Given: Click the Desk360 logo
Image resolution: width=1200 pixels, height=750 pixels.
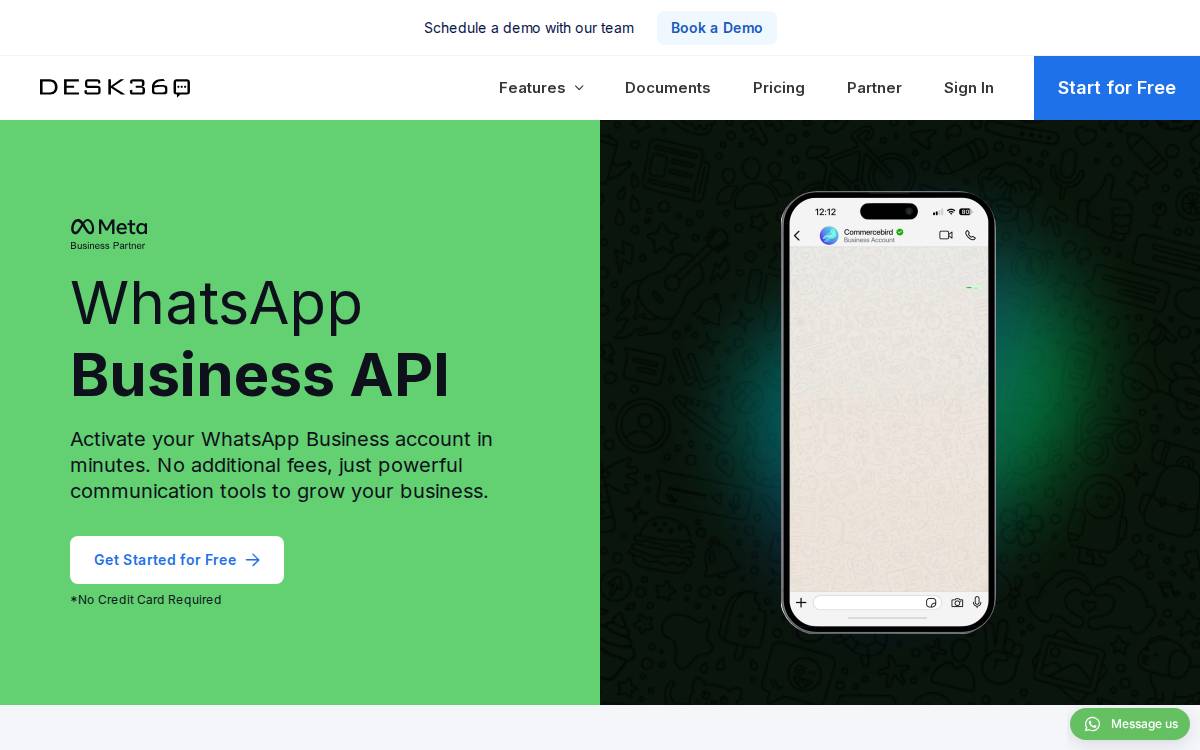Looking at the screenshot, I should click(115, 88).
